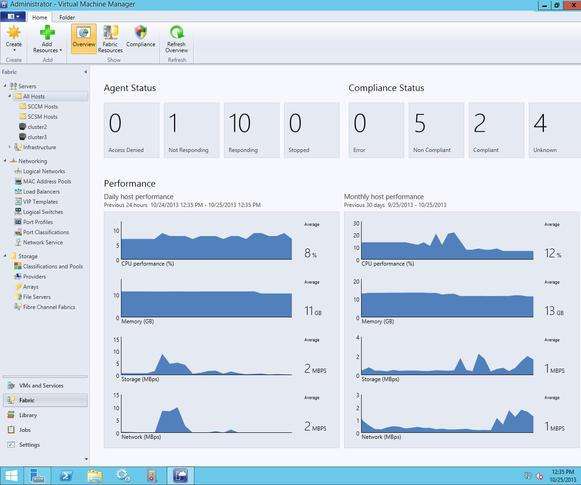
Task: Click the Access Denied agent tile
Action: tap(132, 130)
